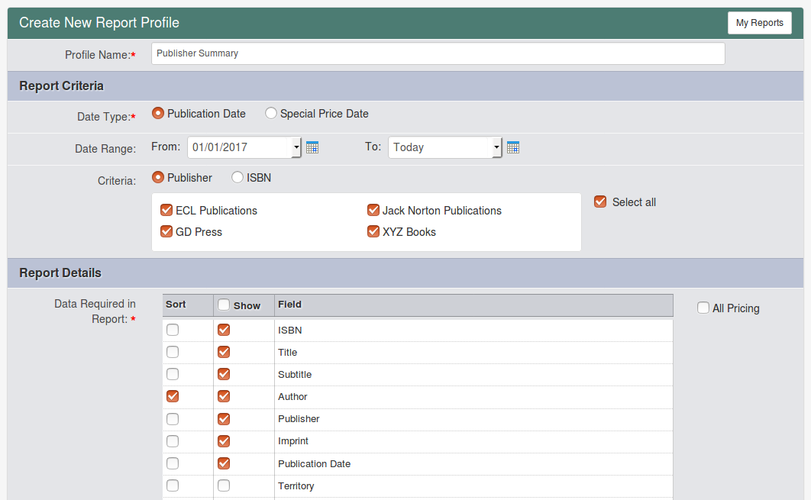This screenshot has height=500, width=811.
Task: Choose the Publisher criteria radio button
Action: [158, 178]
